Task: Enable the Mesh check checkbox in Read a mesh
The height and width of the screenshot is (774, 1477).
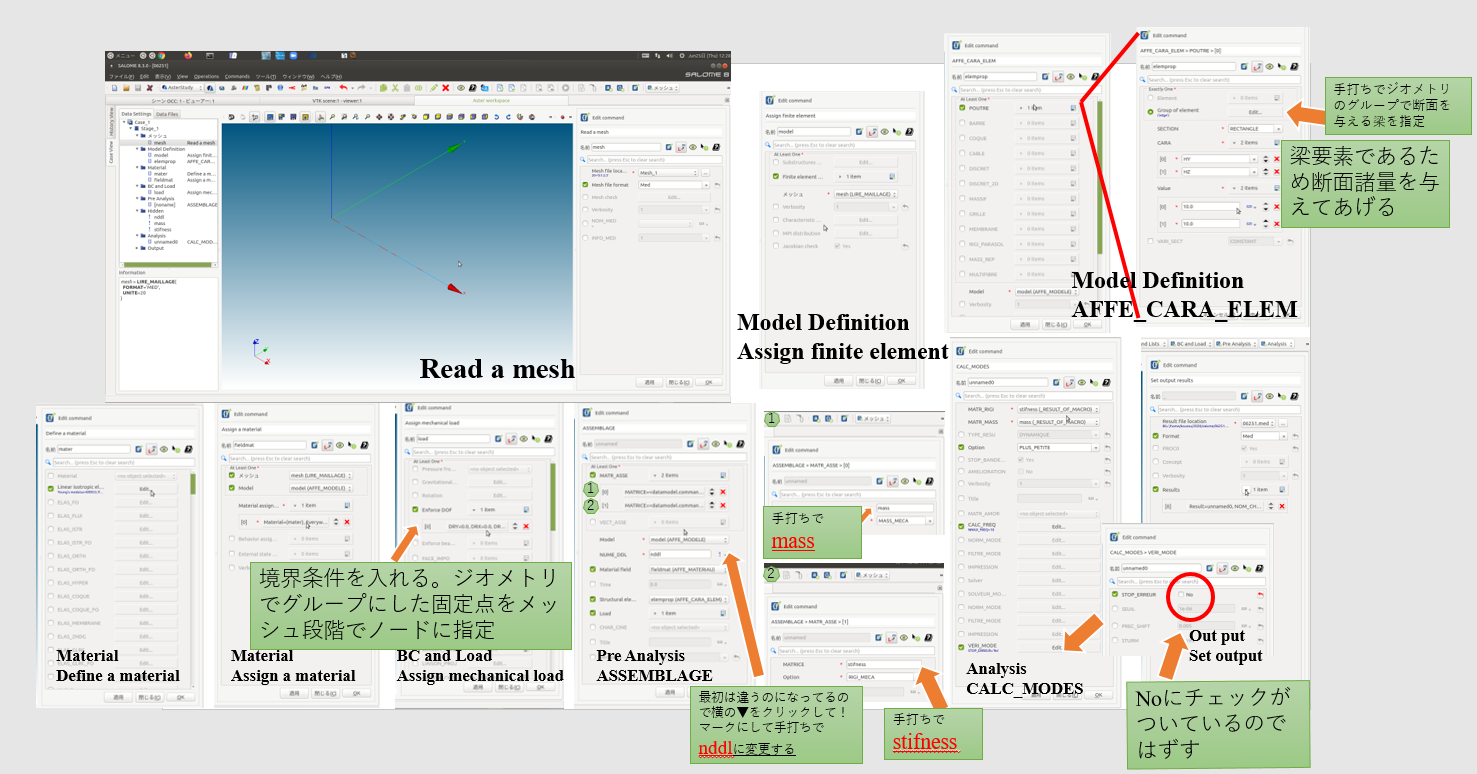Action: point(585,197)
